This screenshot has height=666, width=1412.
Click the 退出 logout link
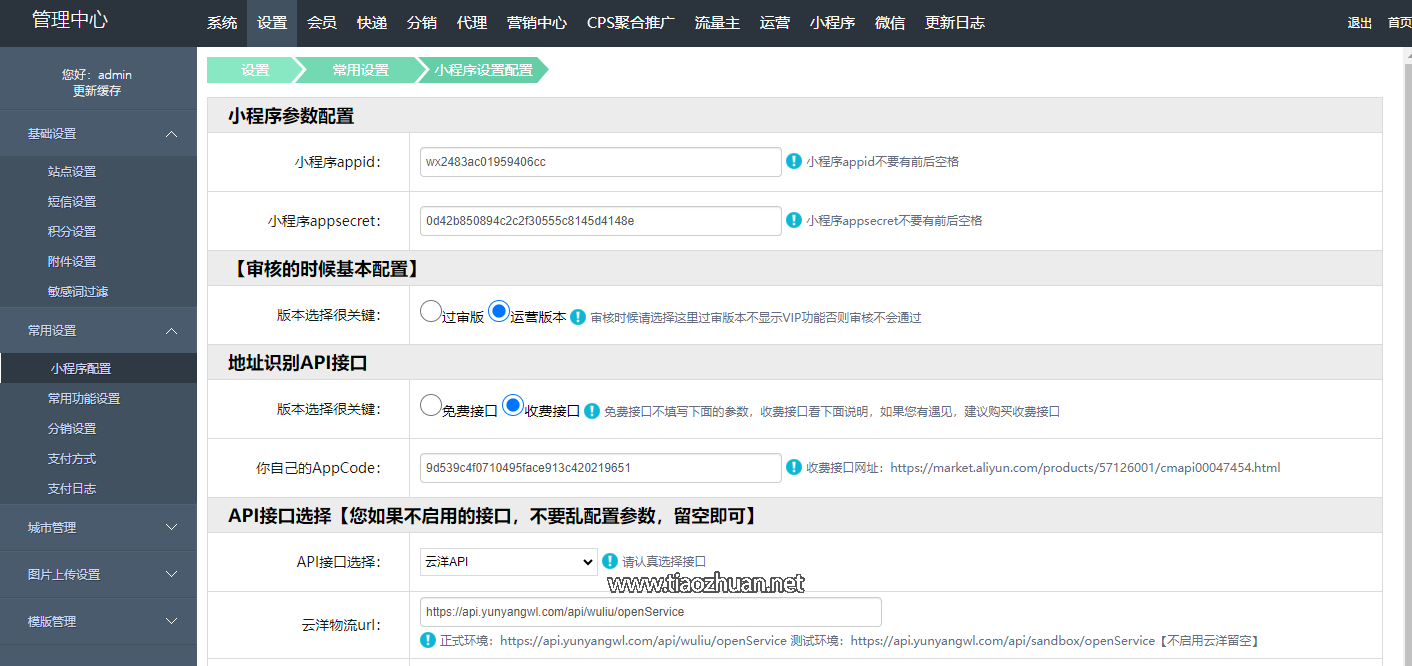[x=1359, y=23]
